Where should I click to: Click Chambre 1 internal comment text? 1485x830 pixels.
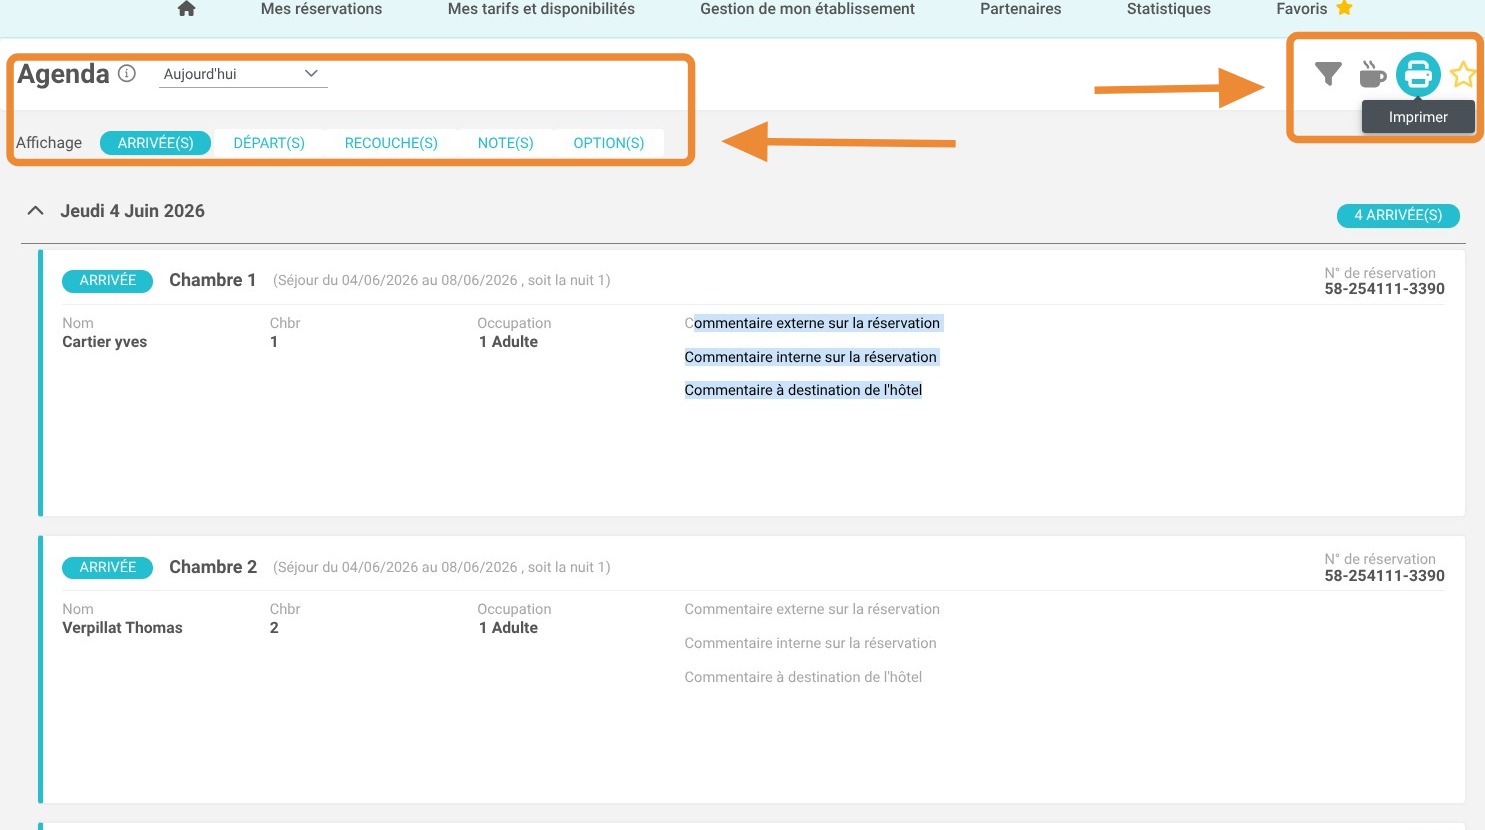coord(810,357)
